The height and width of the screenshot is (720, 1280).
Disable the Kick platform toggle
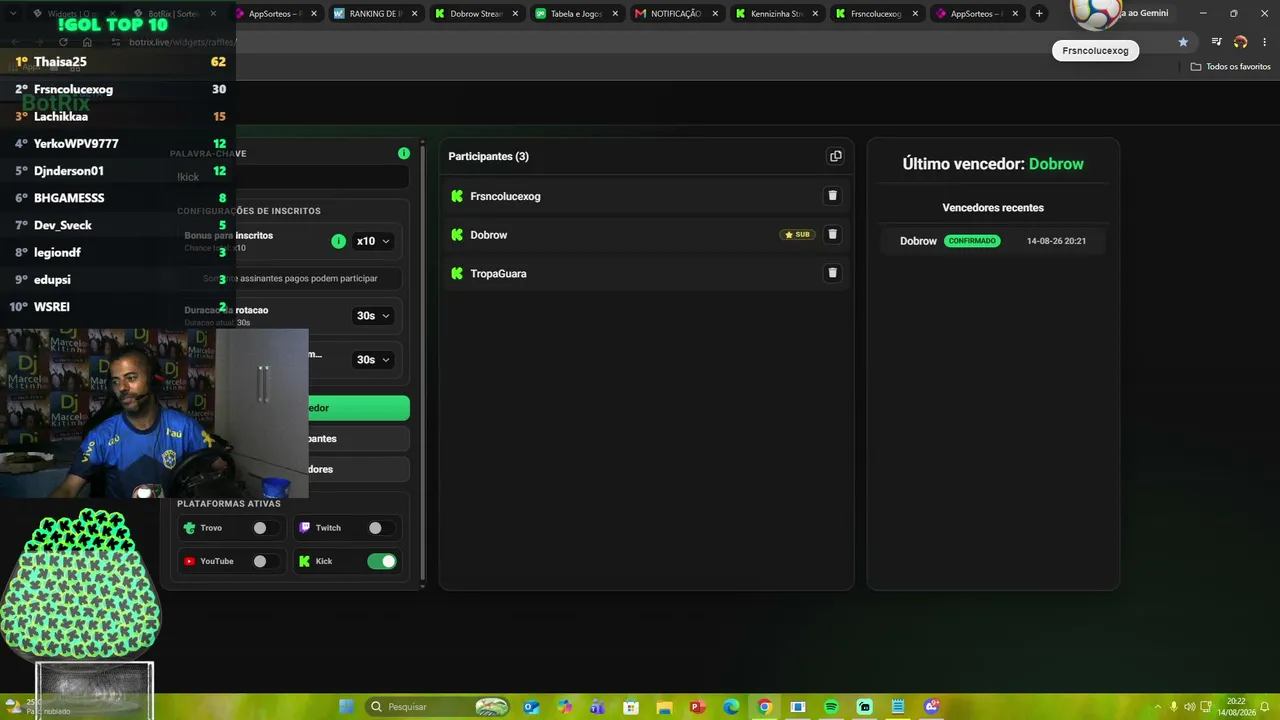pos(381,561)
